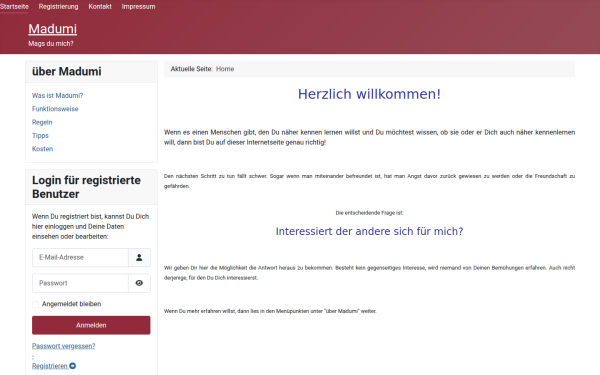
Task: Open the Regeln sidebar link
Action: (42, 122)
